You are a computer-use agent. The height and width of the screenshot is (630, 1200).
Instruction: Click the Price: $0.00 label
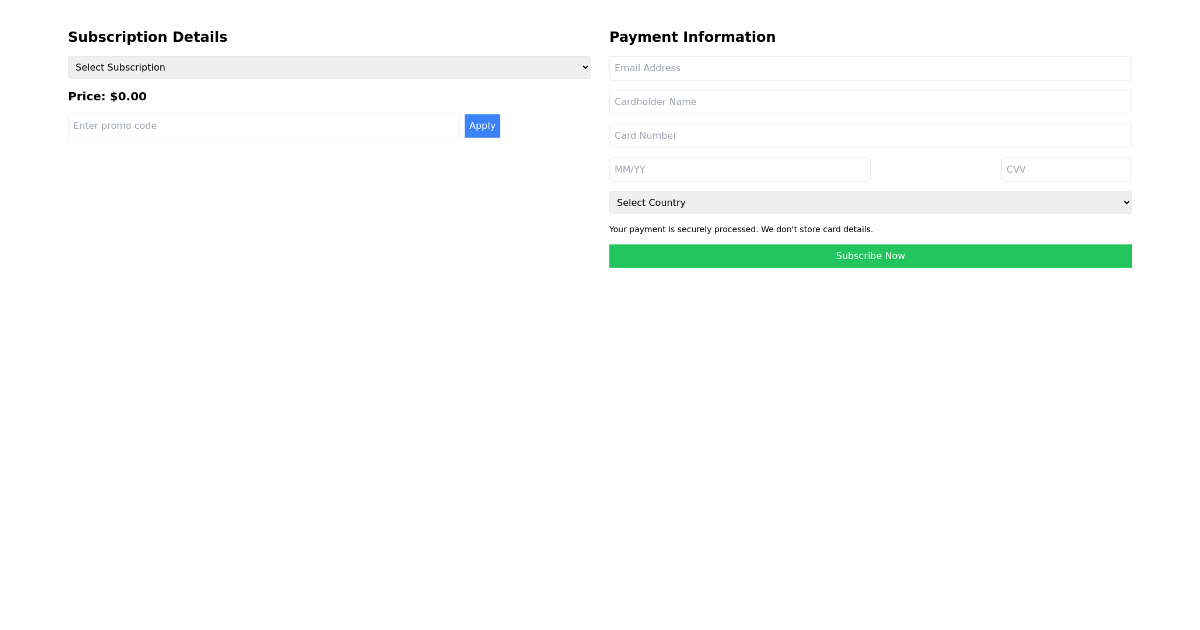pos(107,96)
